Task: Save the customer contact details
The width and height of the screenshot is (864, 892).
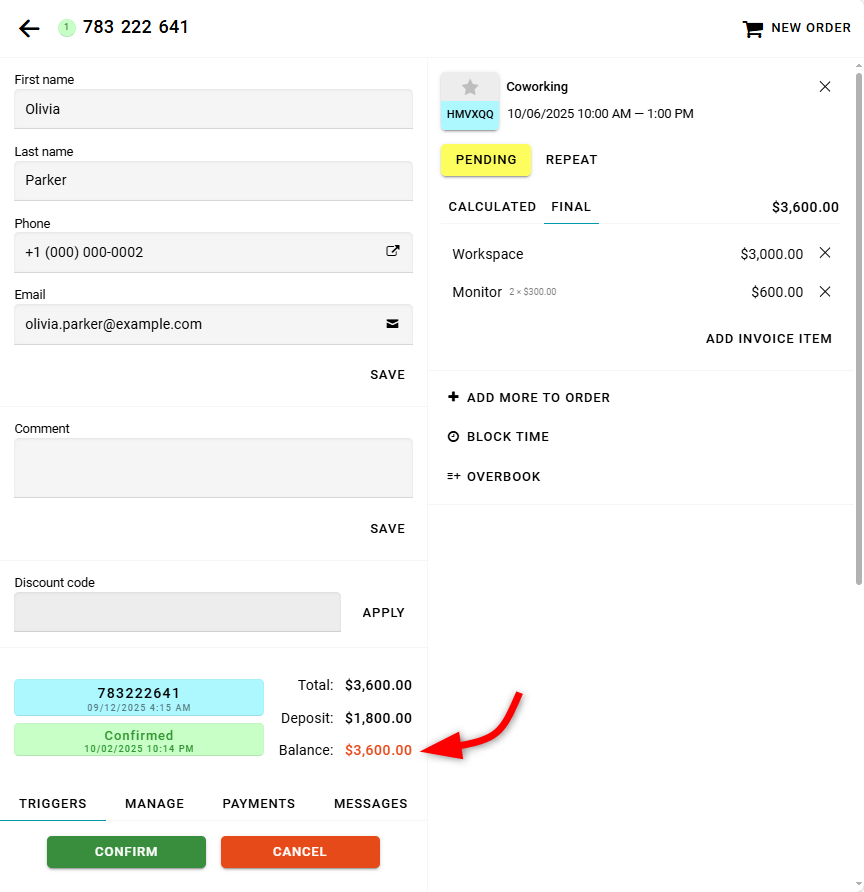Action: pyautogui.click(x=388, y=375)
